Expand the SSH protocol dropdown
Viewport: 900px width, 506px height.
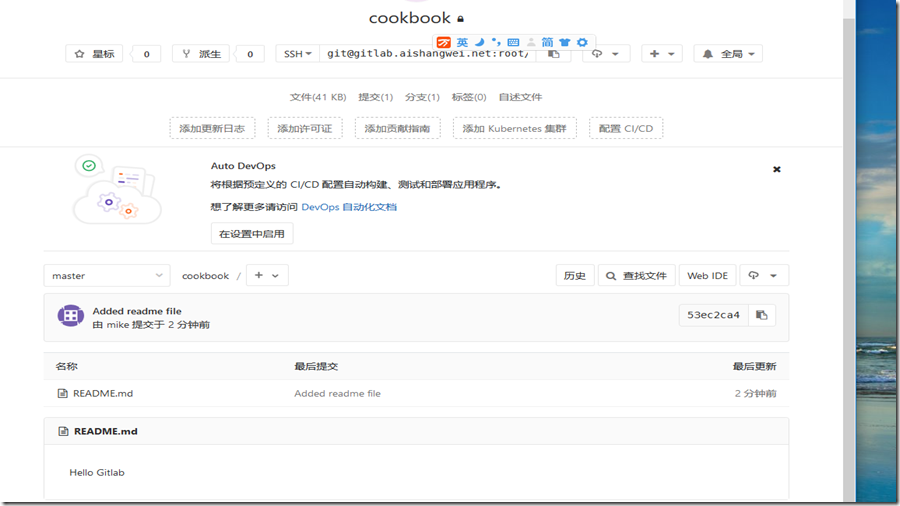click(x=297, y=54)
